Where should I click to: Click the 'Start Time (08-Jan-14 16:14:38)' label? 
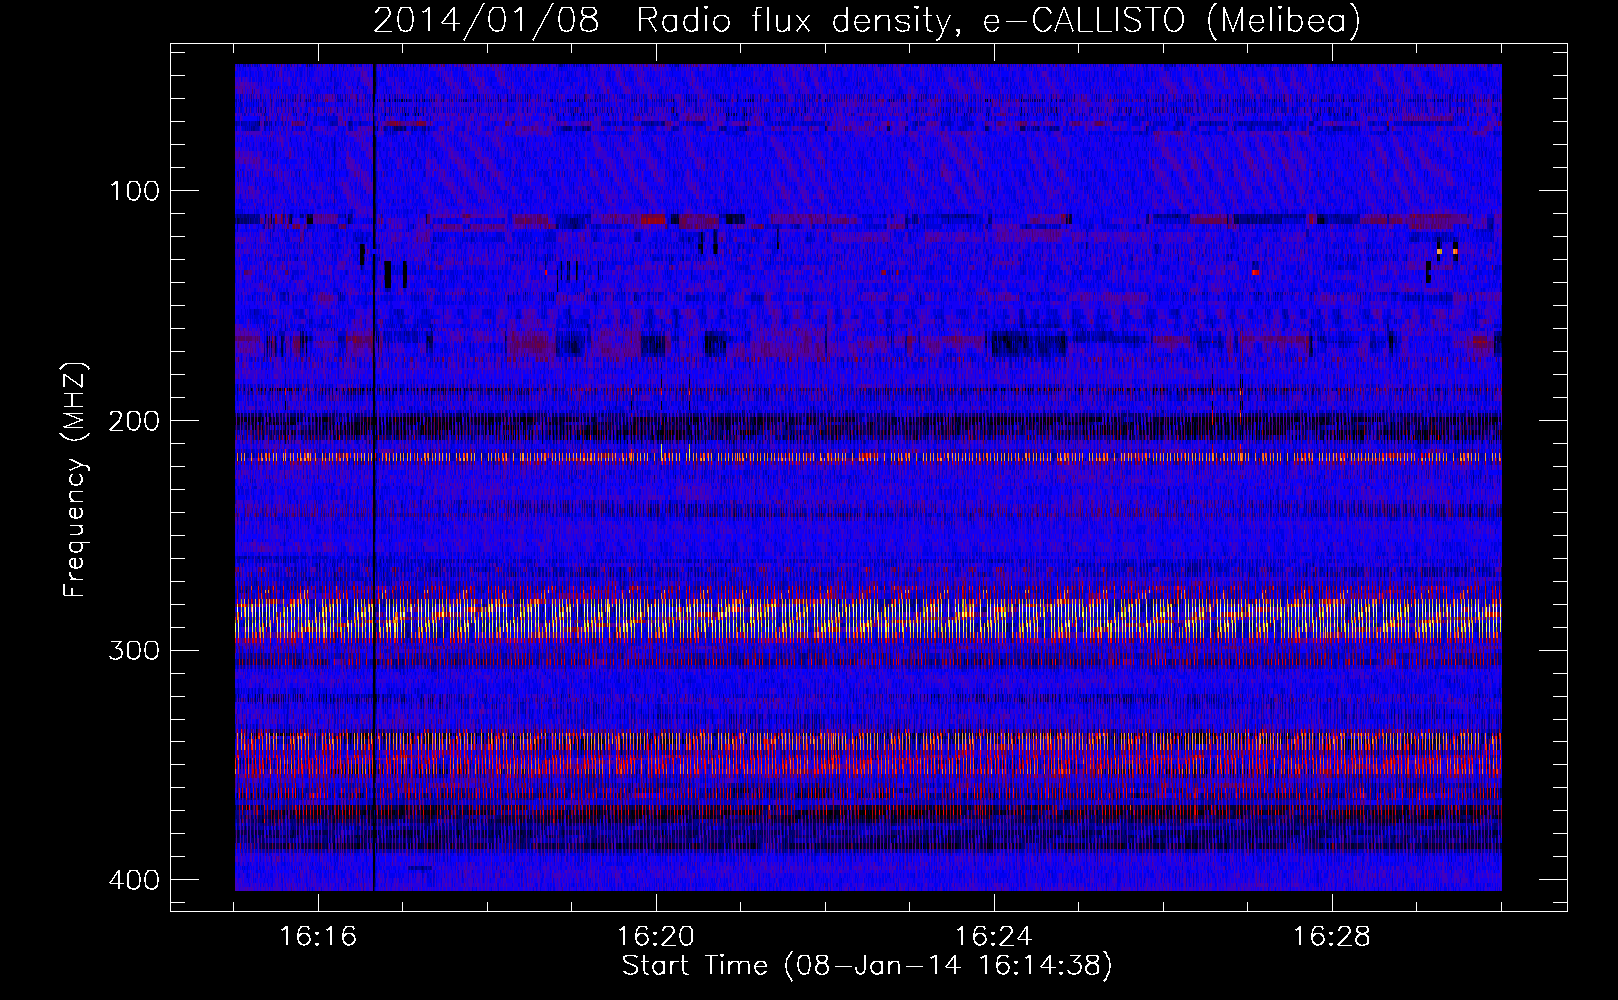(867, 966)
